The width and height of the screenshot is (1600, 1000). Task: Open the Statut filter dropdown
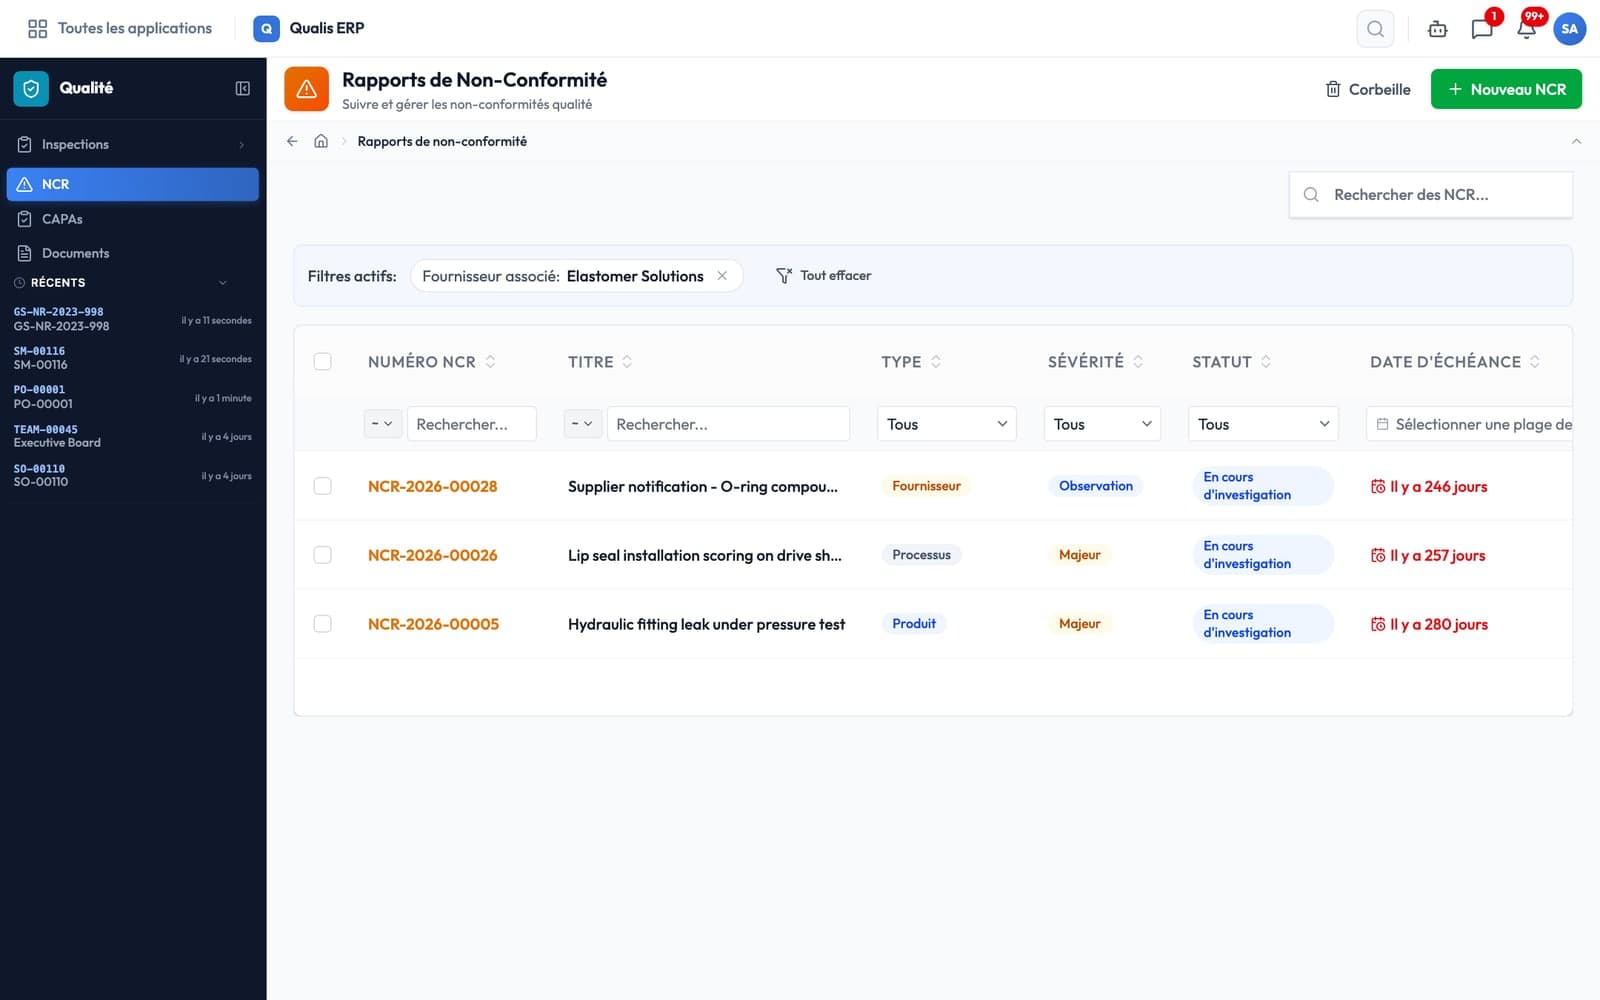(x=1263, y=424)
